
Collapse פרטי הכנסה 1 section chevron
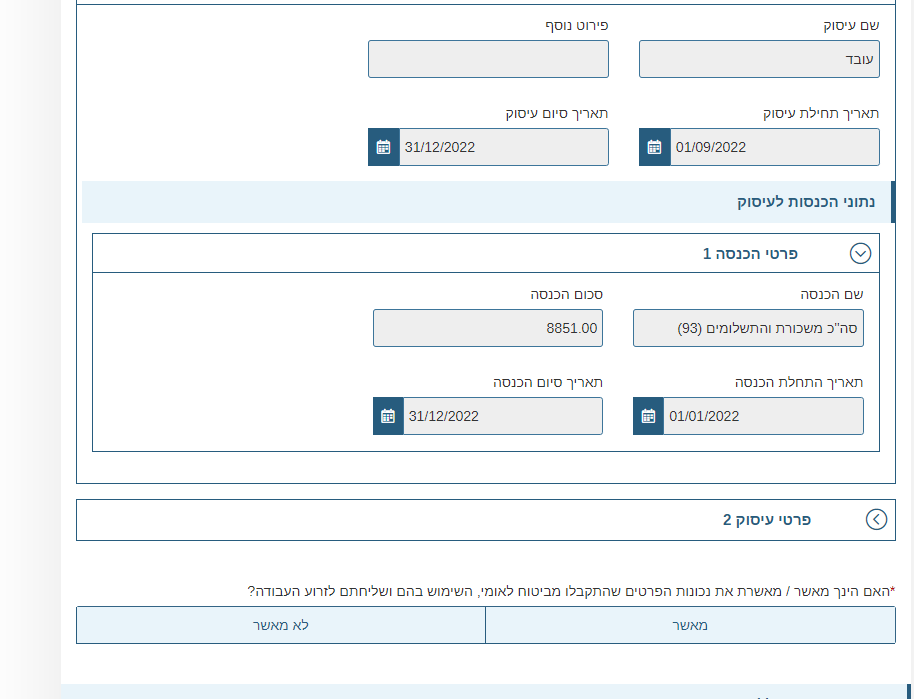[860, 254]
